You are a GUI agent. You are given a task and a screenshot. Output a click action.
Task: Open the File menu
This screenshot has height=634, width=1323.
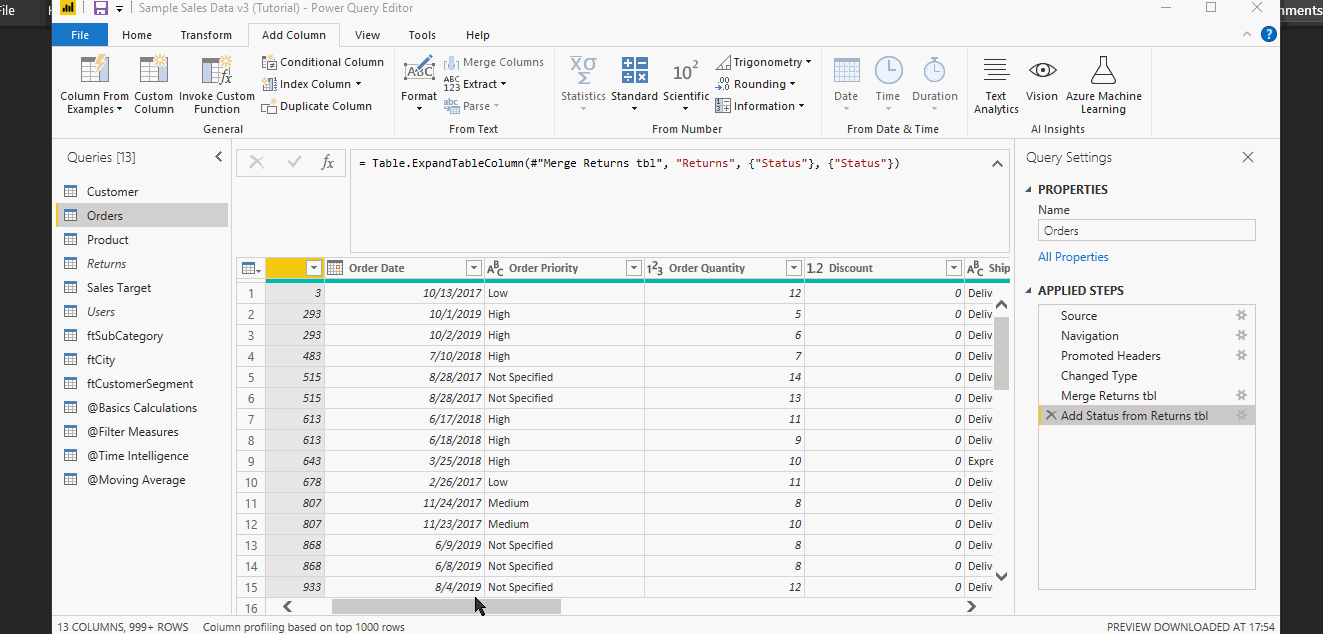click(x=79, y=34)
